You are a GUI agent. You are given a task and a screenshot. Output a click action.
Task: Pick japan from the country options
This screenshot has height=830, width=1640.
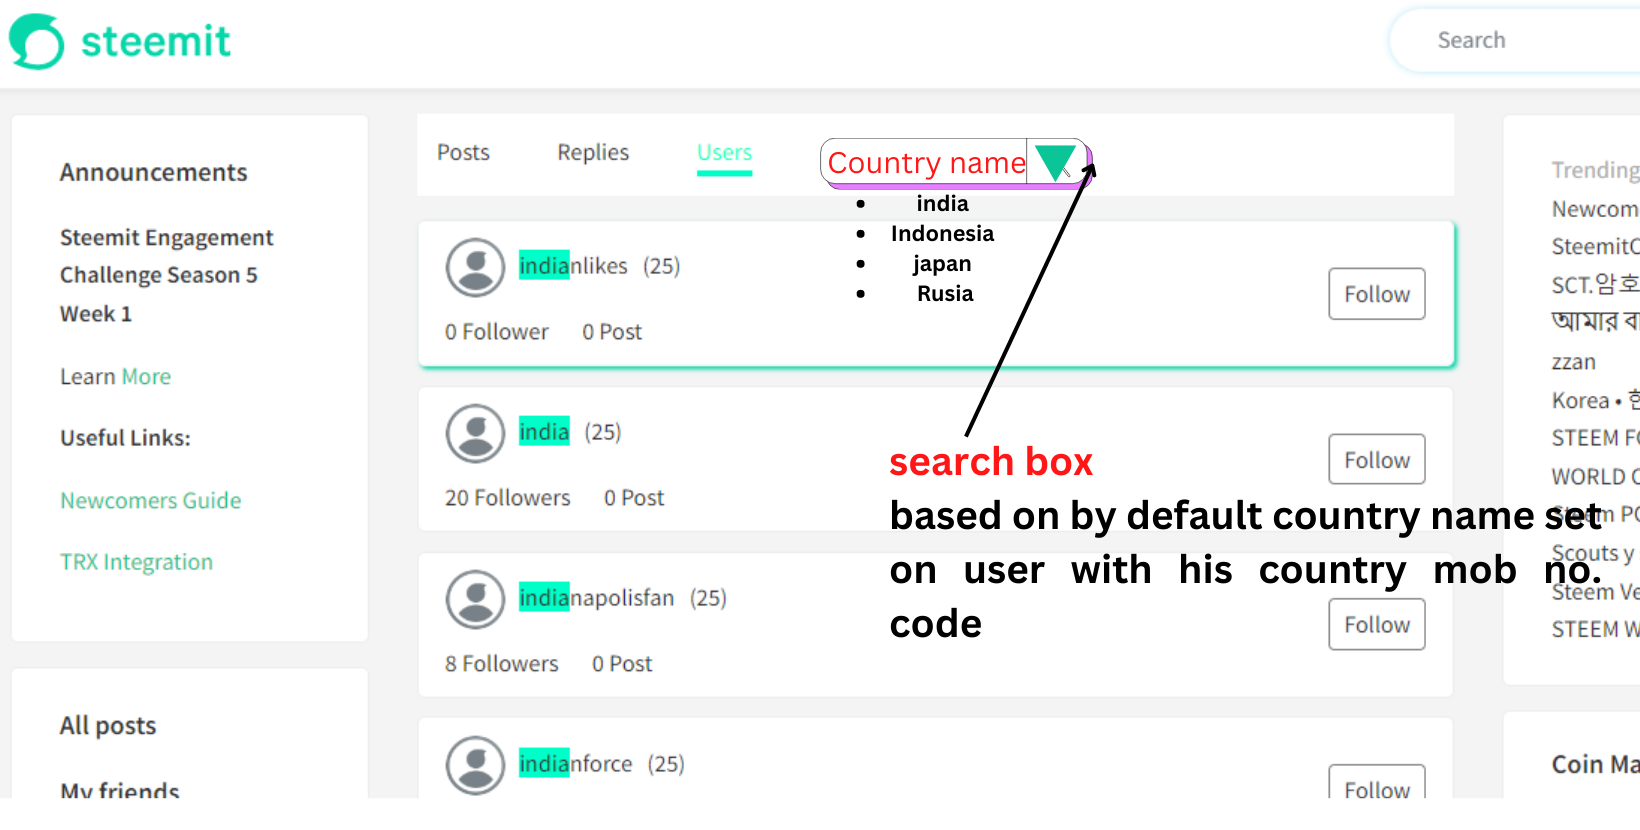coord(942,264)
